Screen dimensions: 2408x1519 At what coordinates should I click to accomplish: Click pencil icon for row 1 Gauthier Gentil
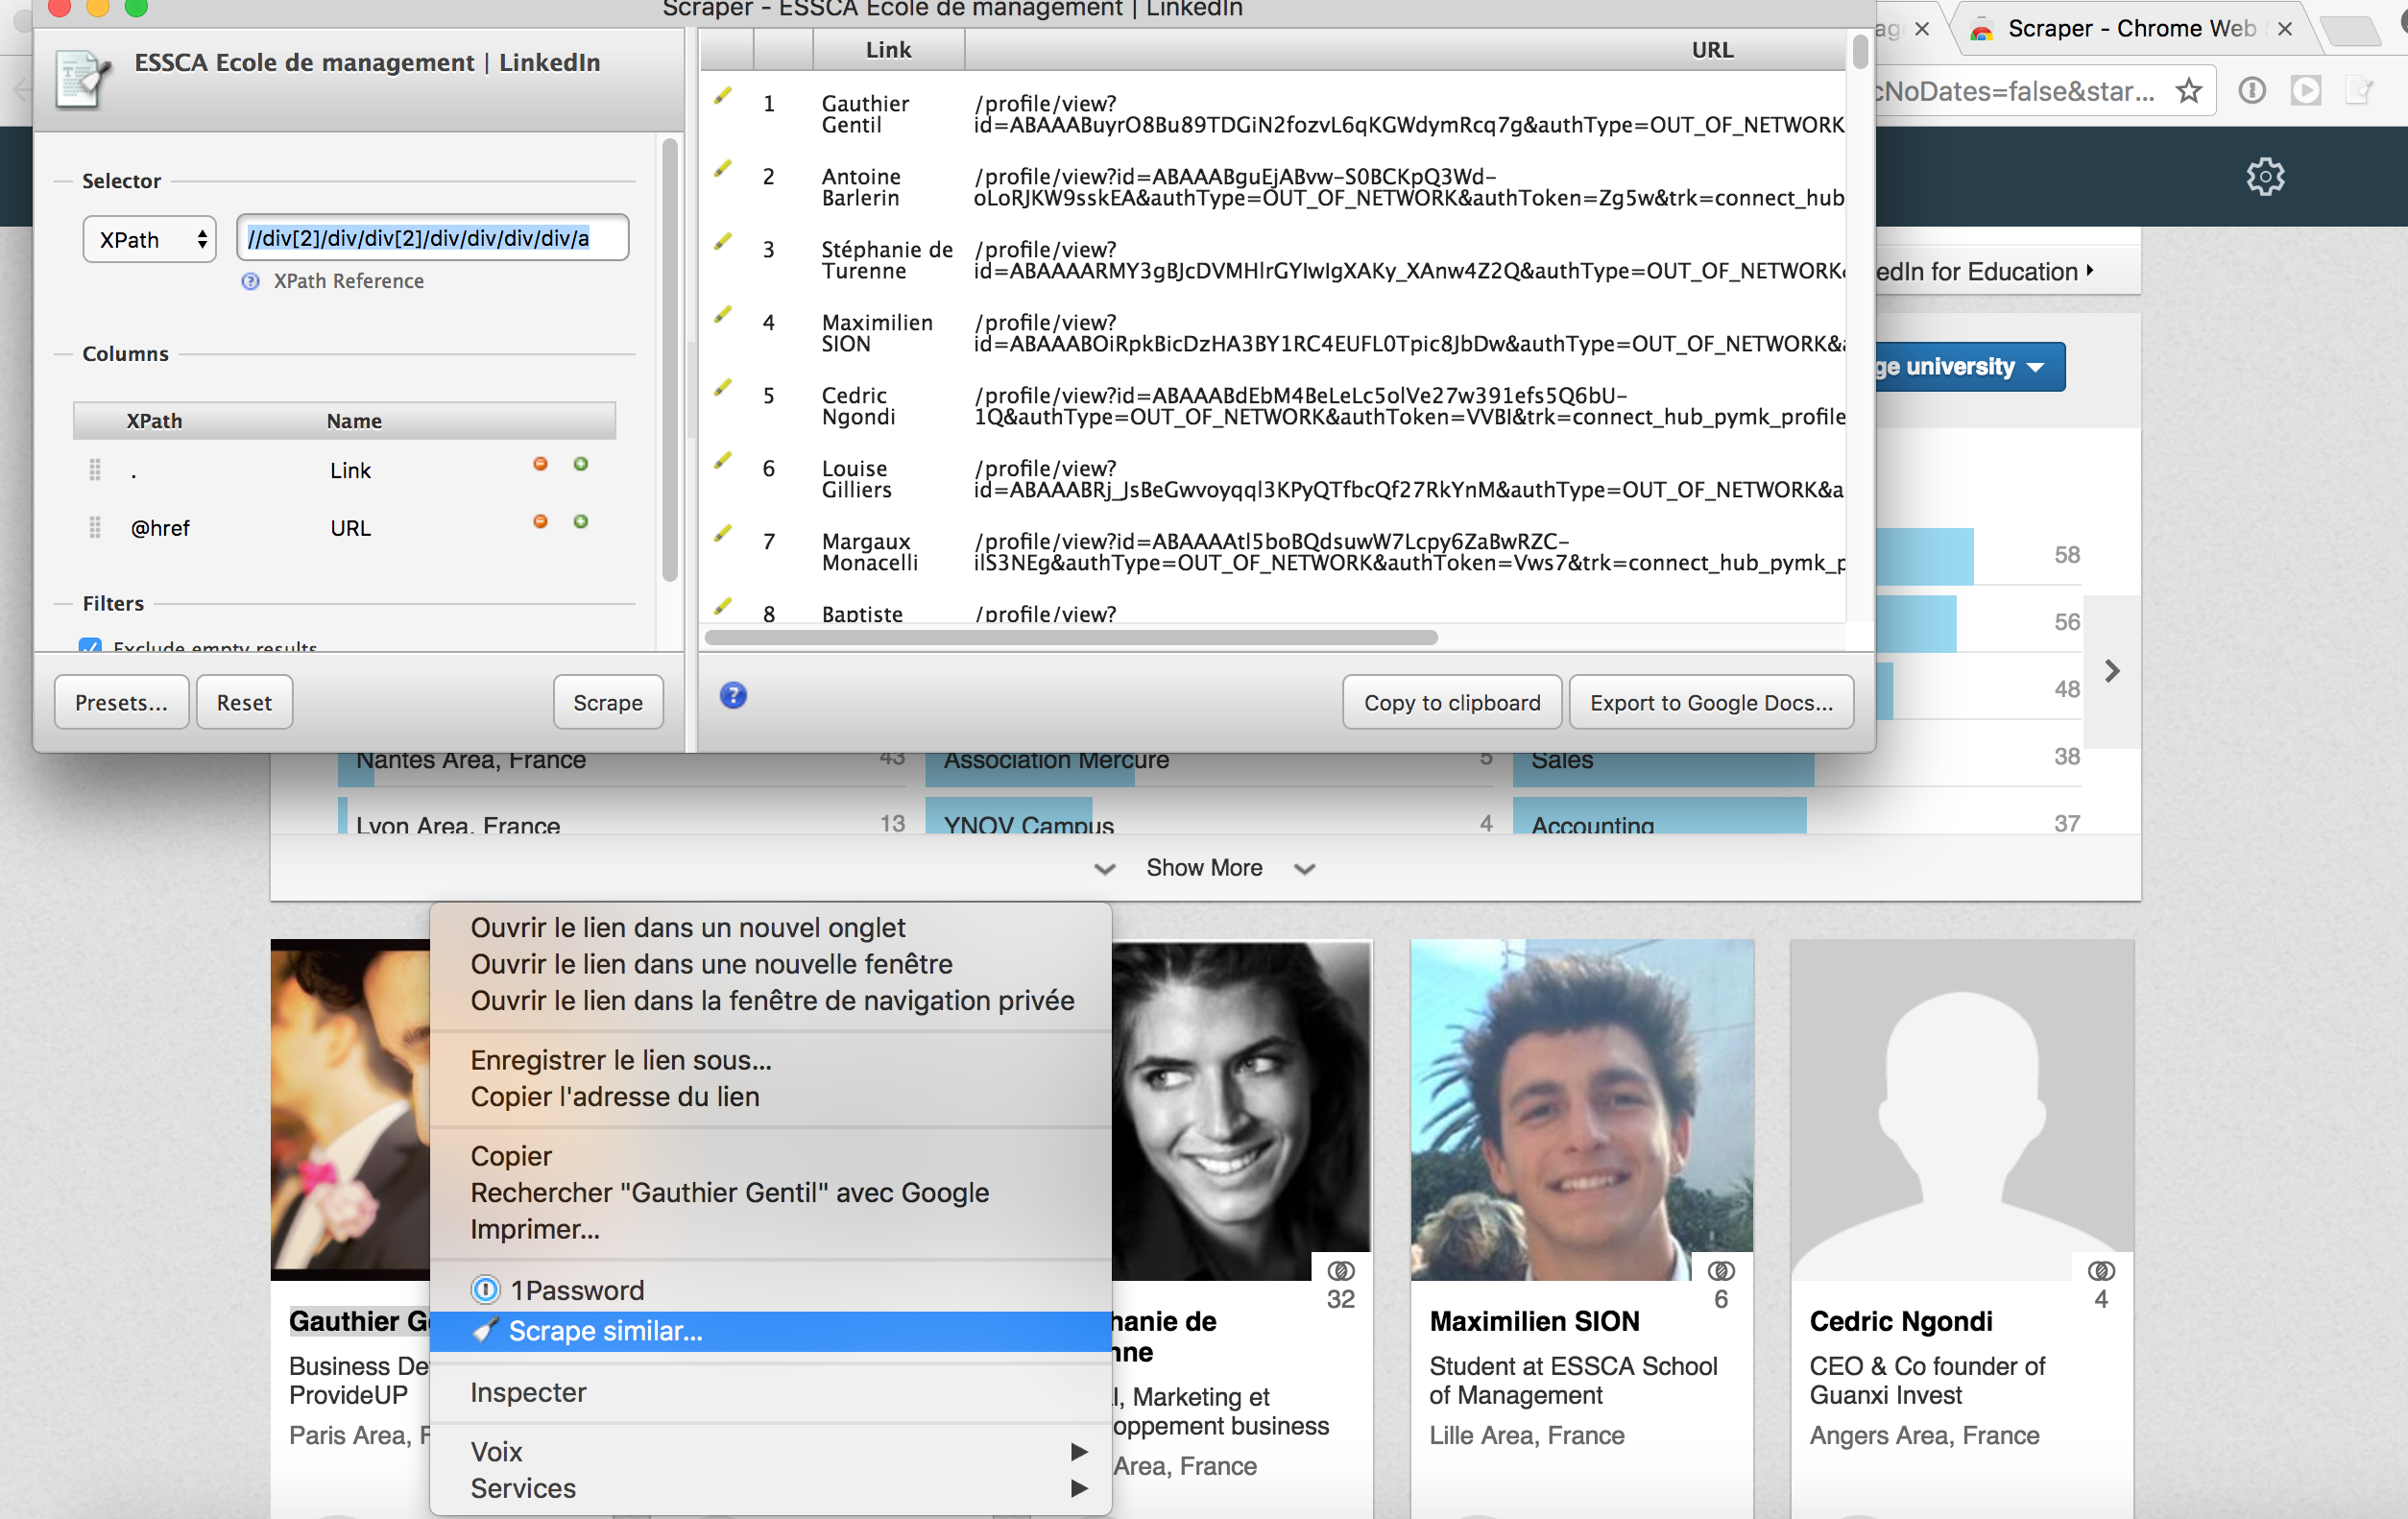point(723,96)
